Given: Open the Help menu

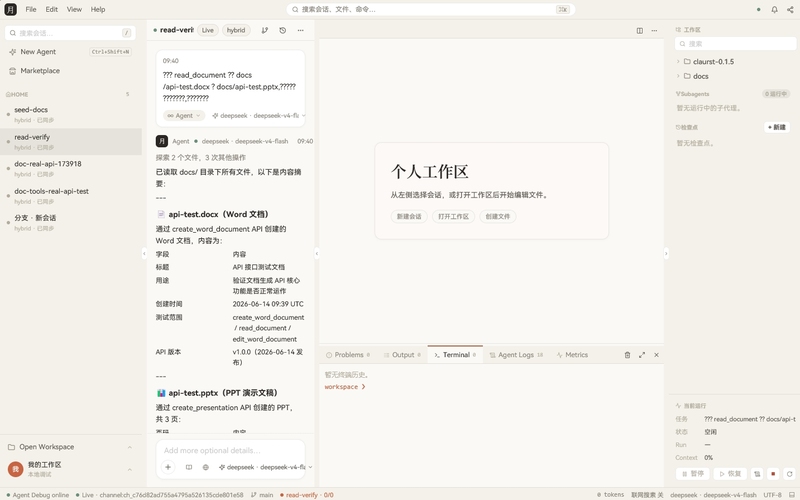Looking at the screenshot, I should coord(98,9).
